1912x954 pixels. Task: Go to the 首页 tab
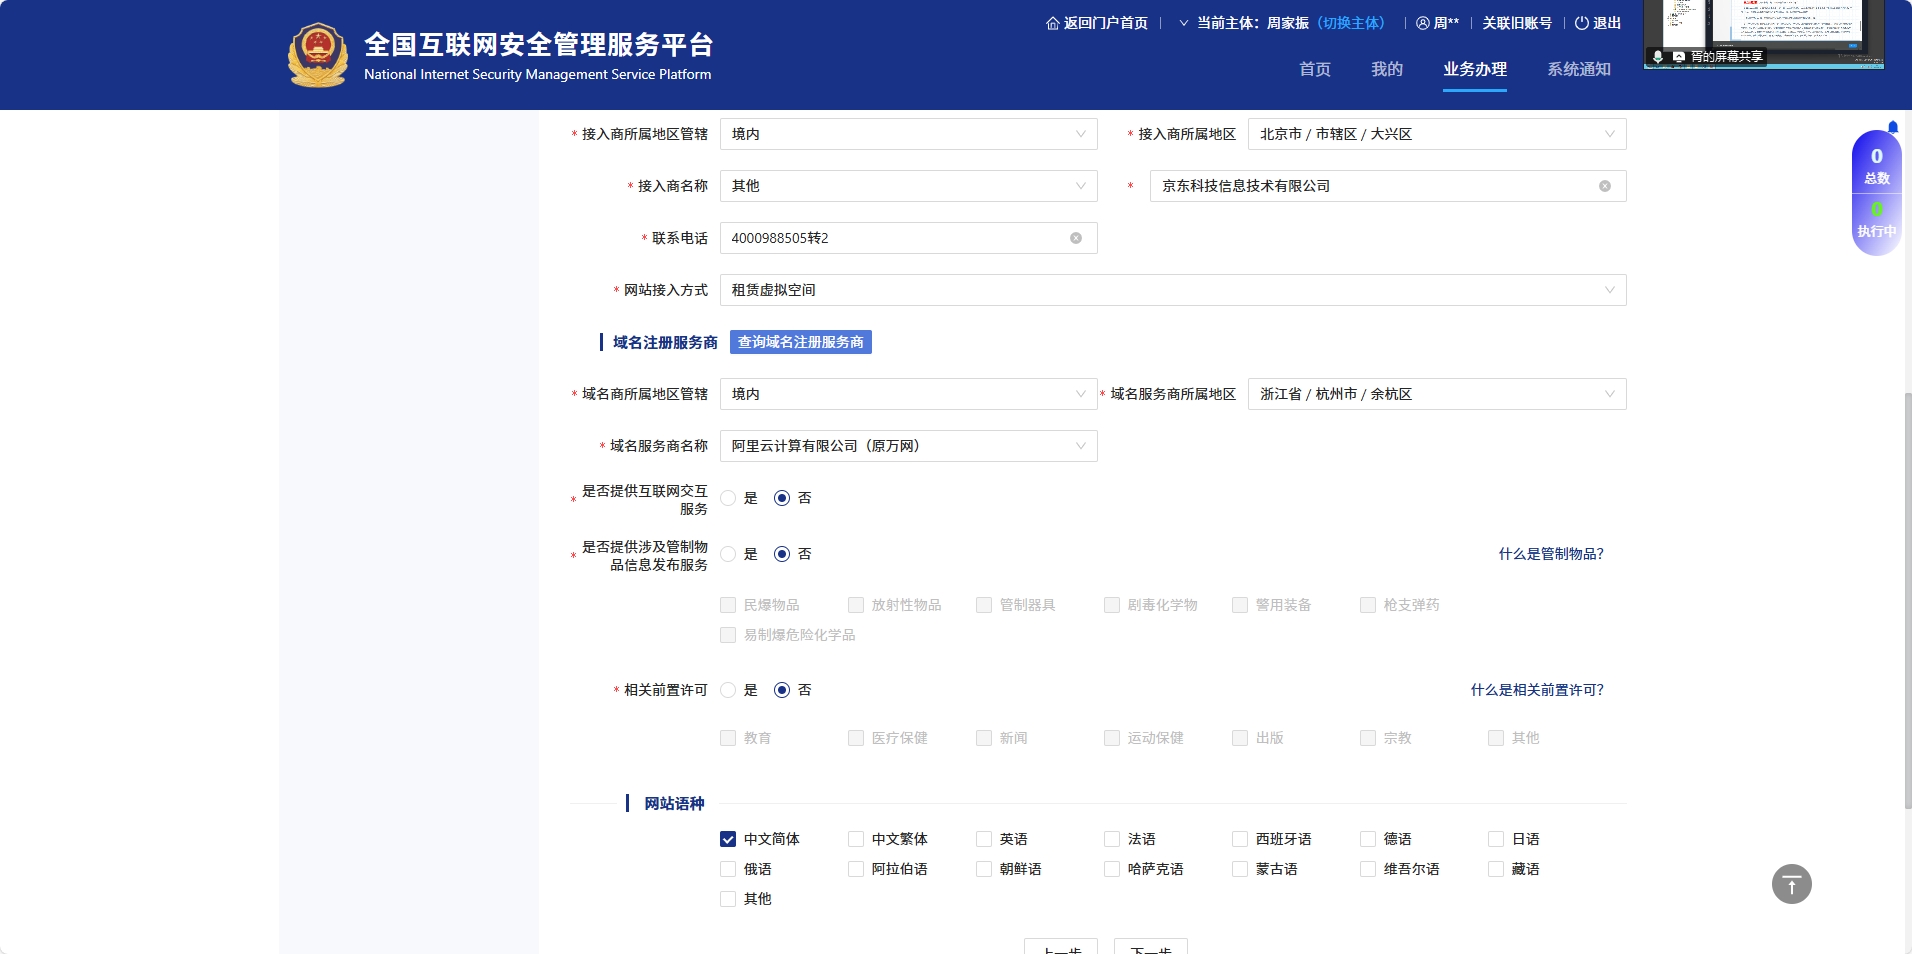click(1314, 69)
